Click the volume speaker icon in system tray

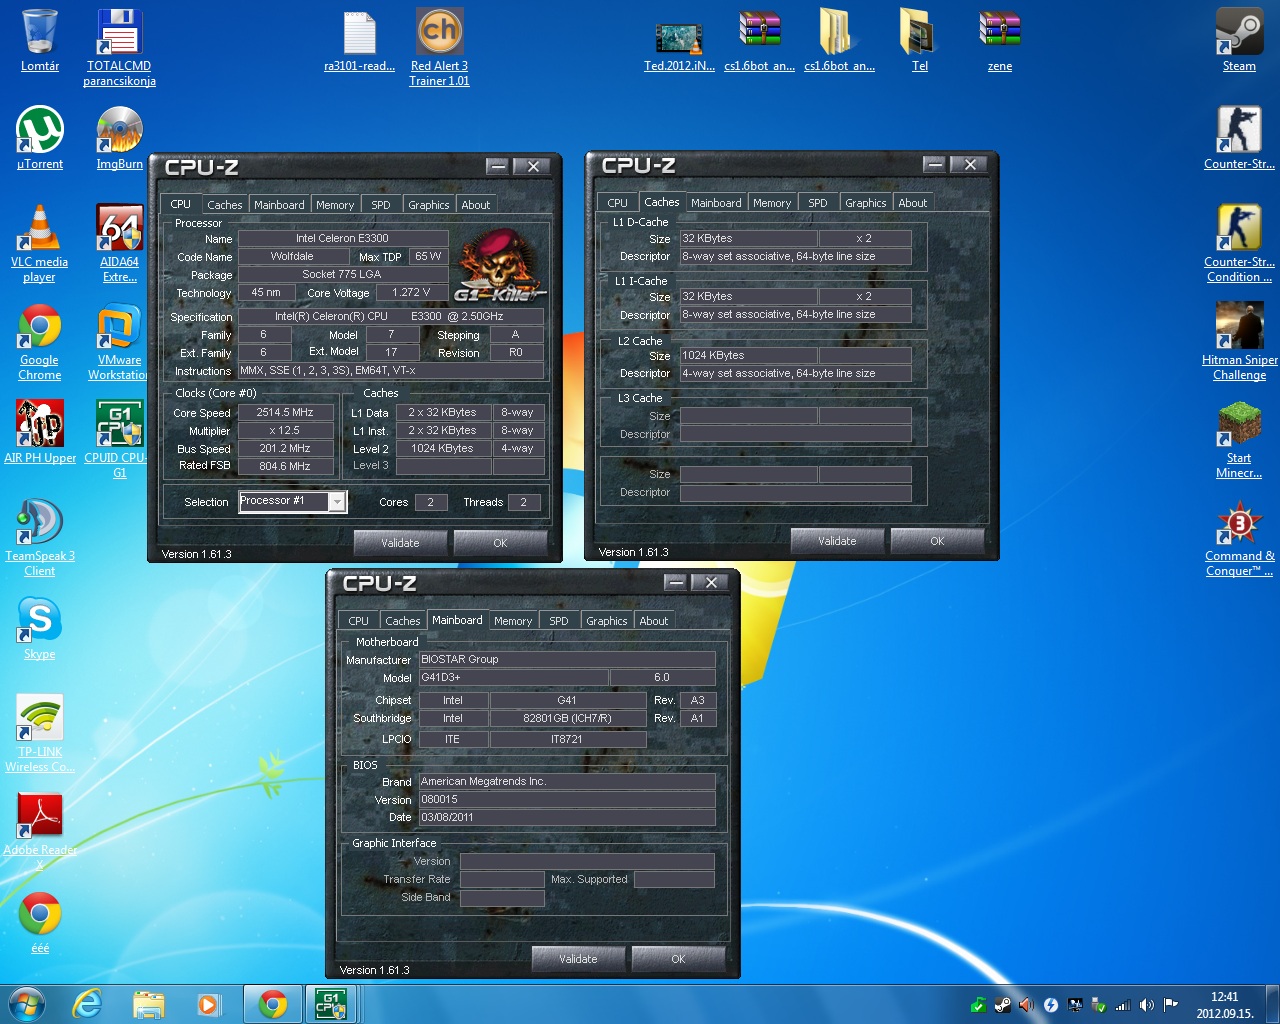tap(1146, 1005)
